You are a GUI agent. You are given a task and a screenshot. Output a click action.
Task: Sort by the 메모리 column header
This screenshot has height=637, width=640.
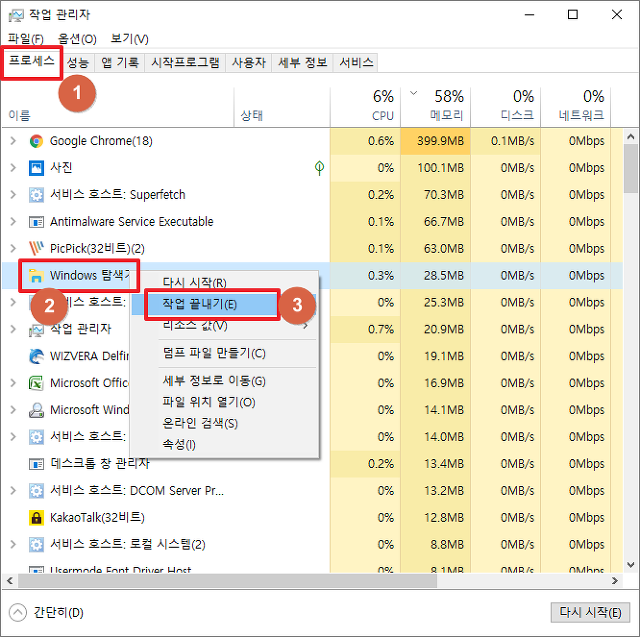click(x=436, y=107)
